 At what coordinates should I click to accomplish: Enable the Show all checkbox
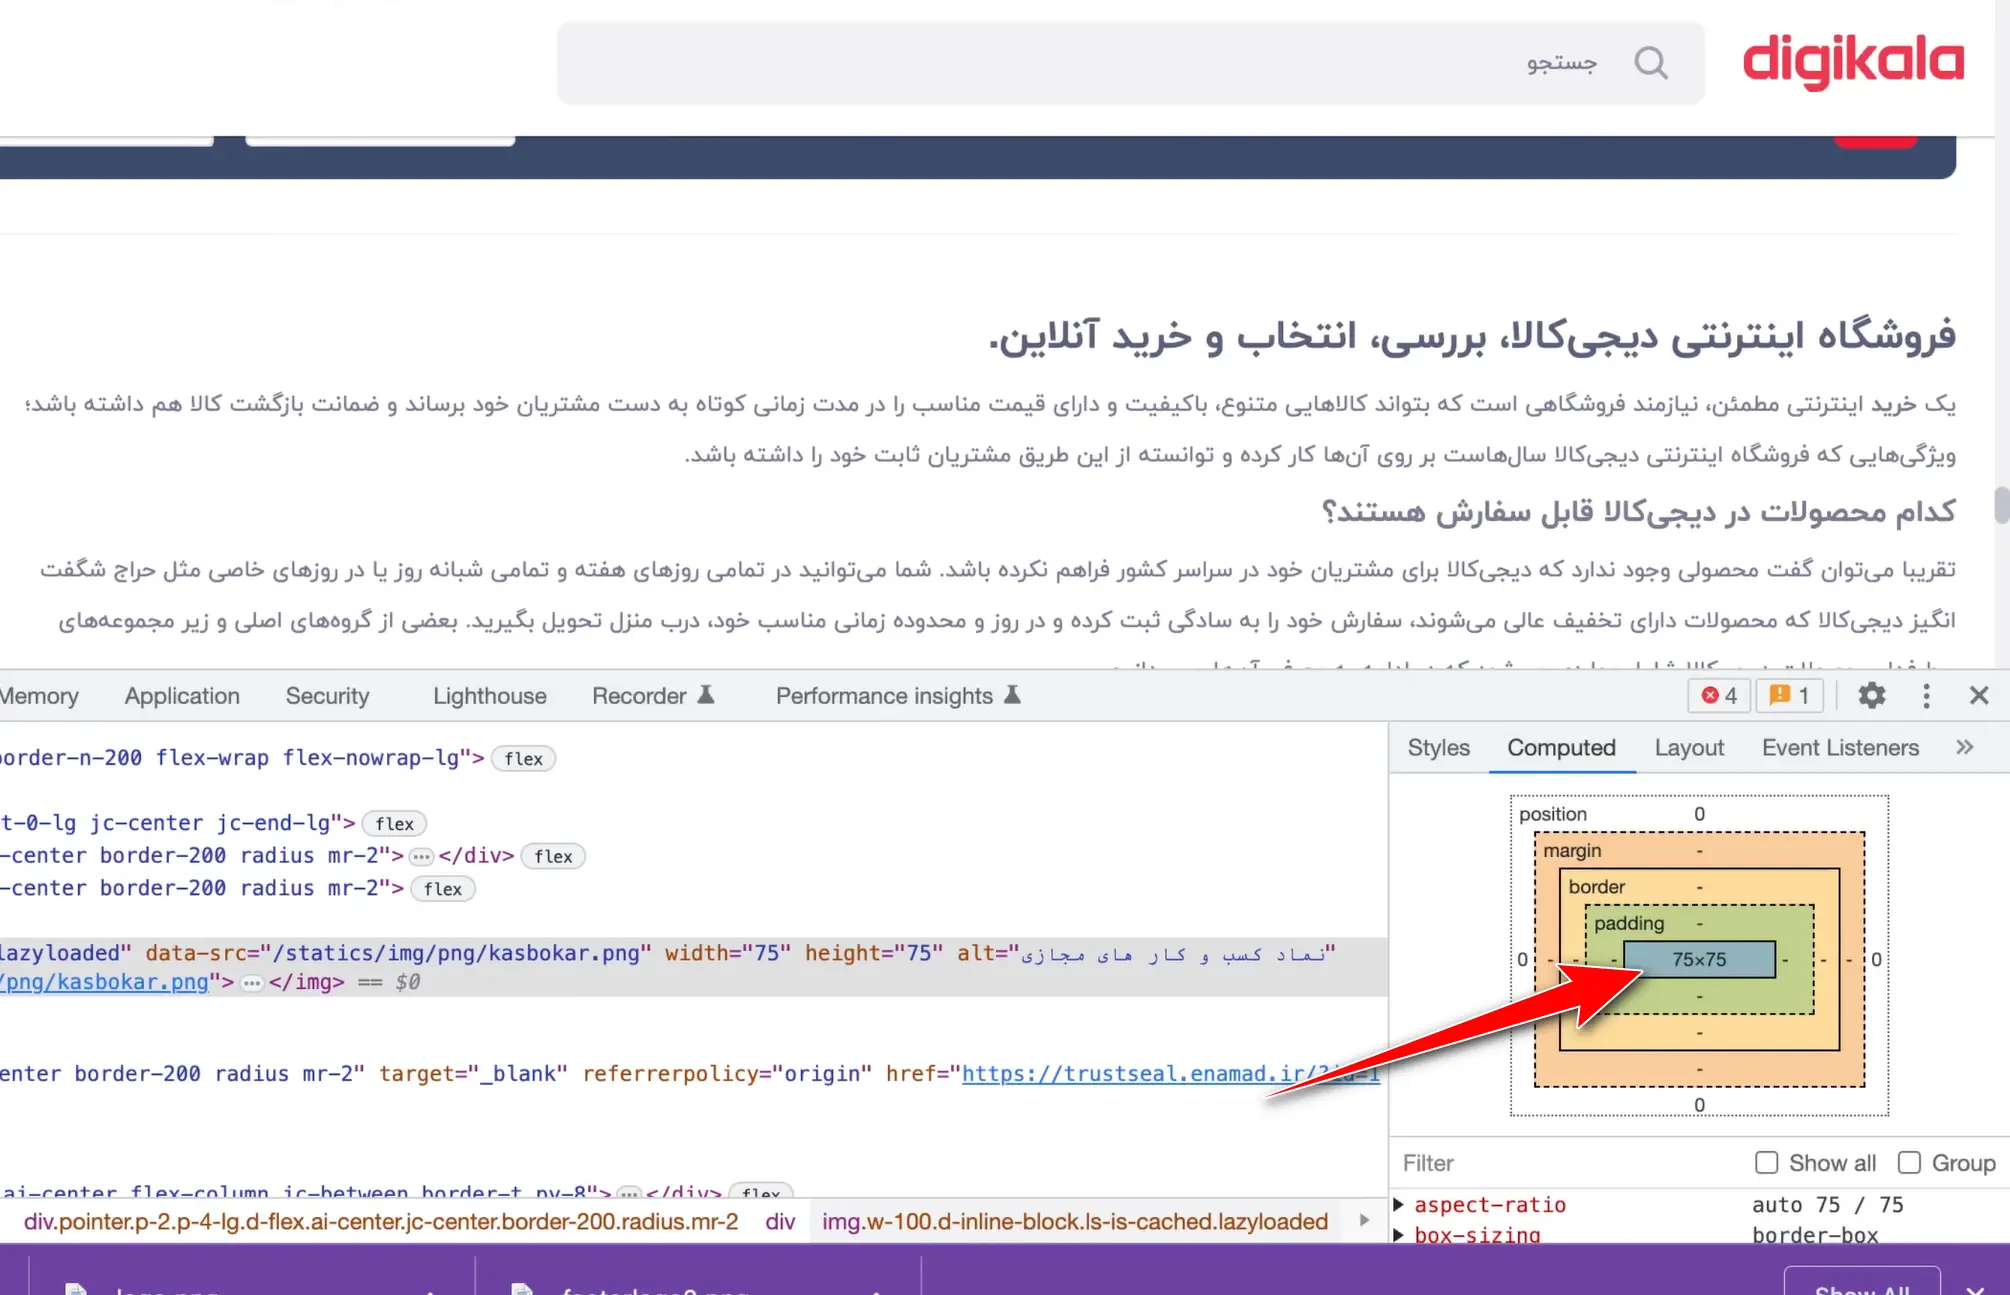pos(1766,1163)
